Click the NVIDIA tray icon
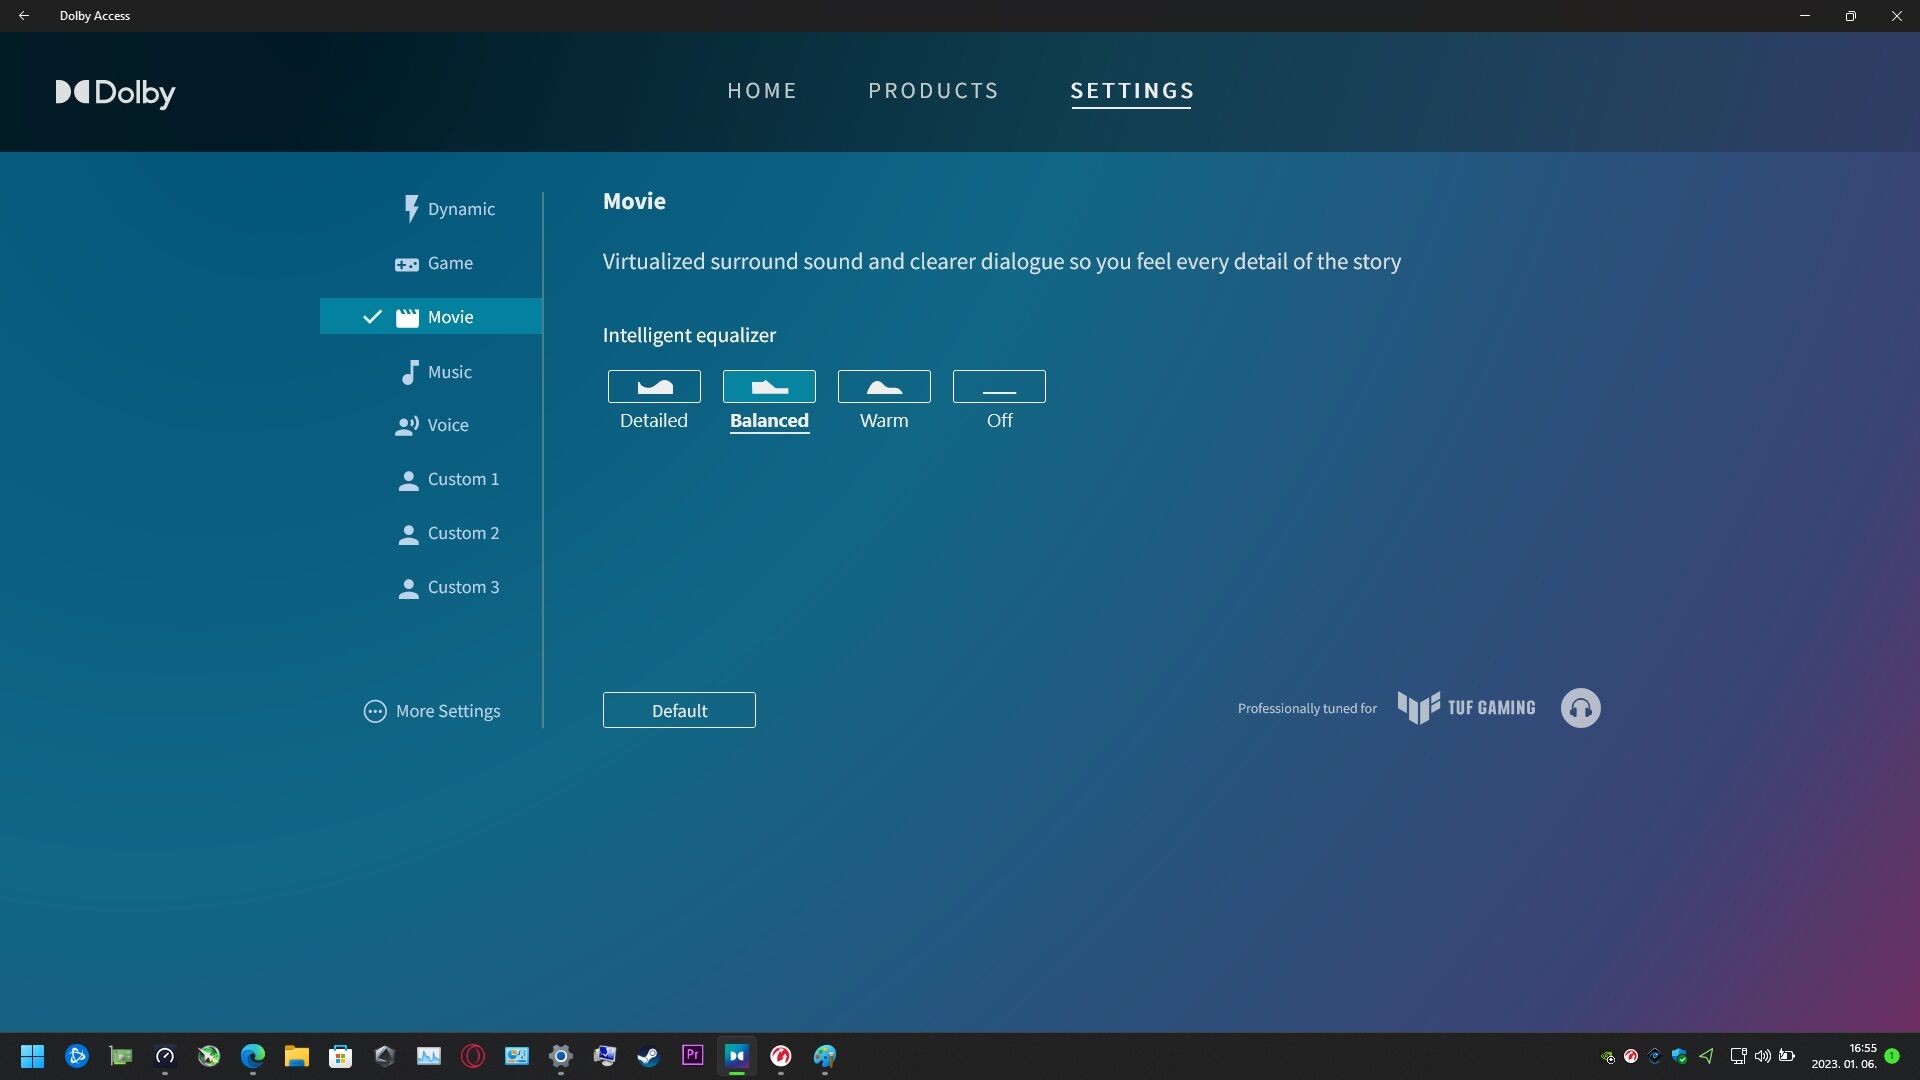1920x1080 pixels. (x=1608, y=1056)
